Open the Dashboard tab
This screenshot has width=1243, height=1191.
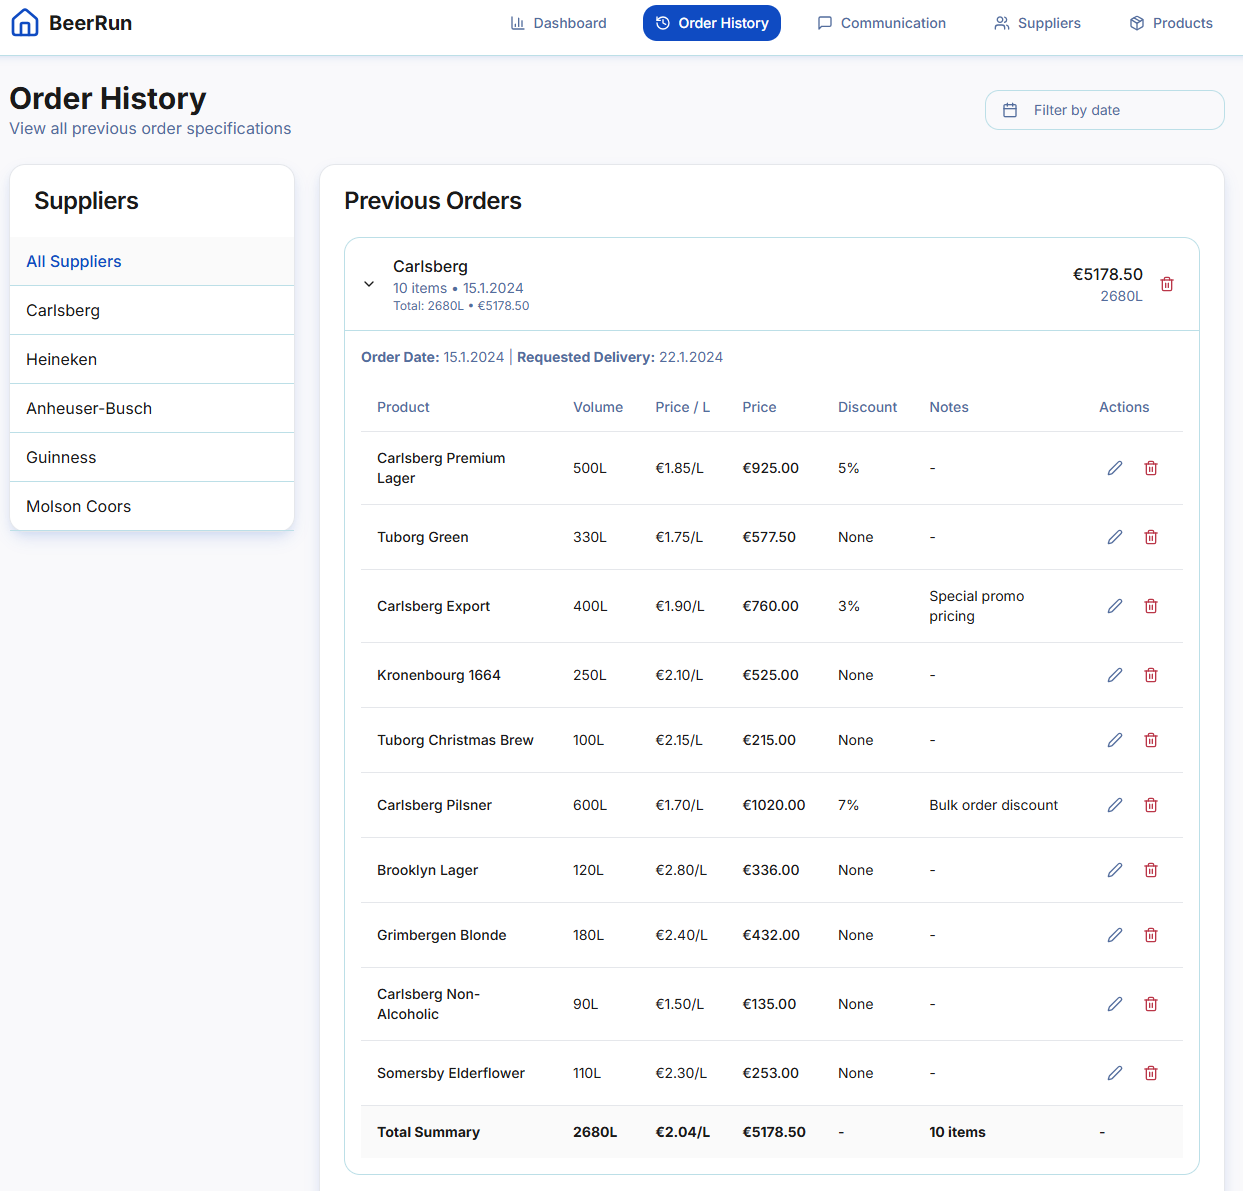pos(558,23)
